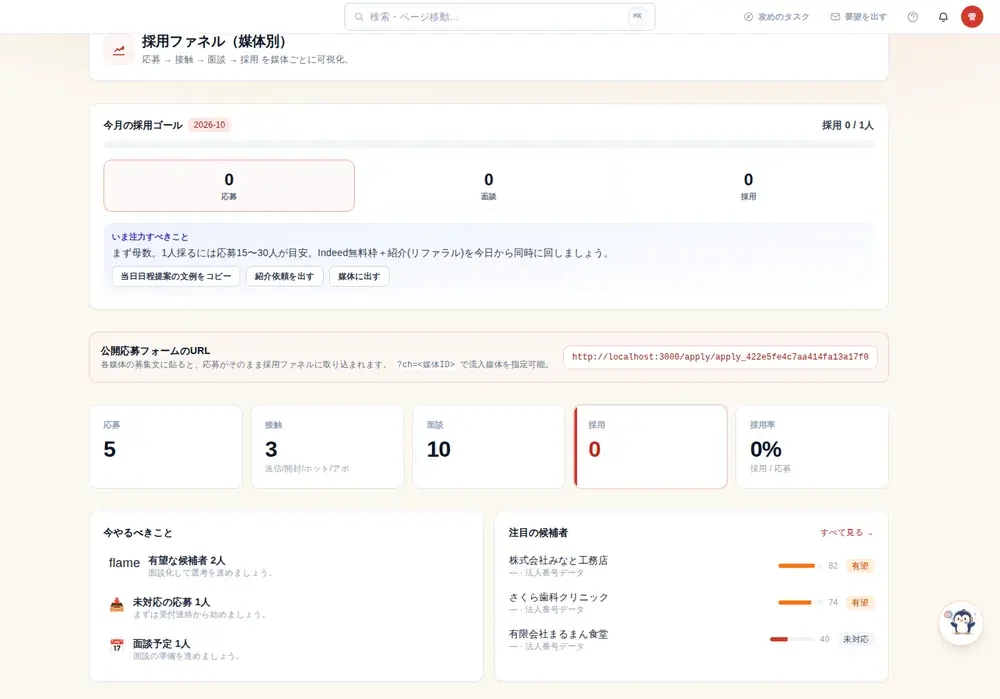Select the 採用 goal tab showing 0
This screenshot has width=1000, height=699.
click(x=748, y=186)
